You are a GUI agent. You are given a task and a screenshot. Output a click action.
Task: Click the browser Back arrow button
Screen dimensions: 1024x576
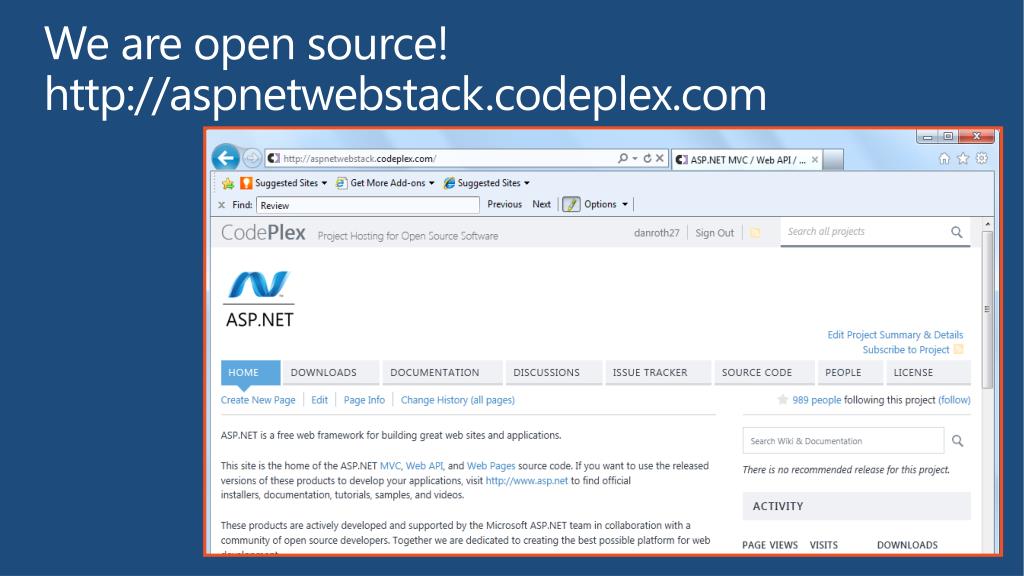[x=225, y=158]
